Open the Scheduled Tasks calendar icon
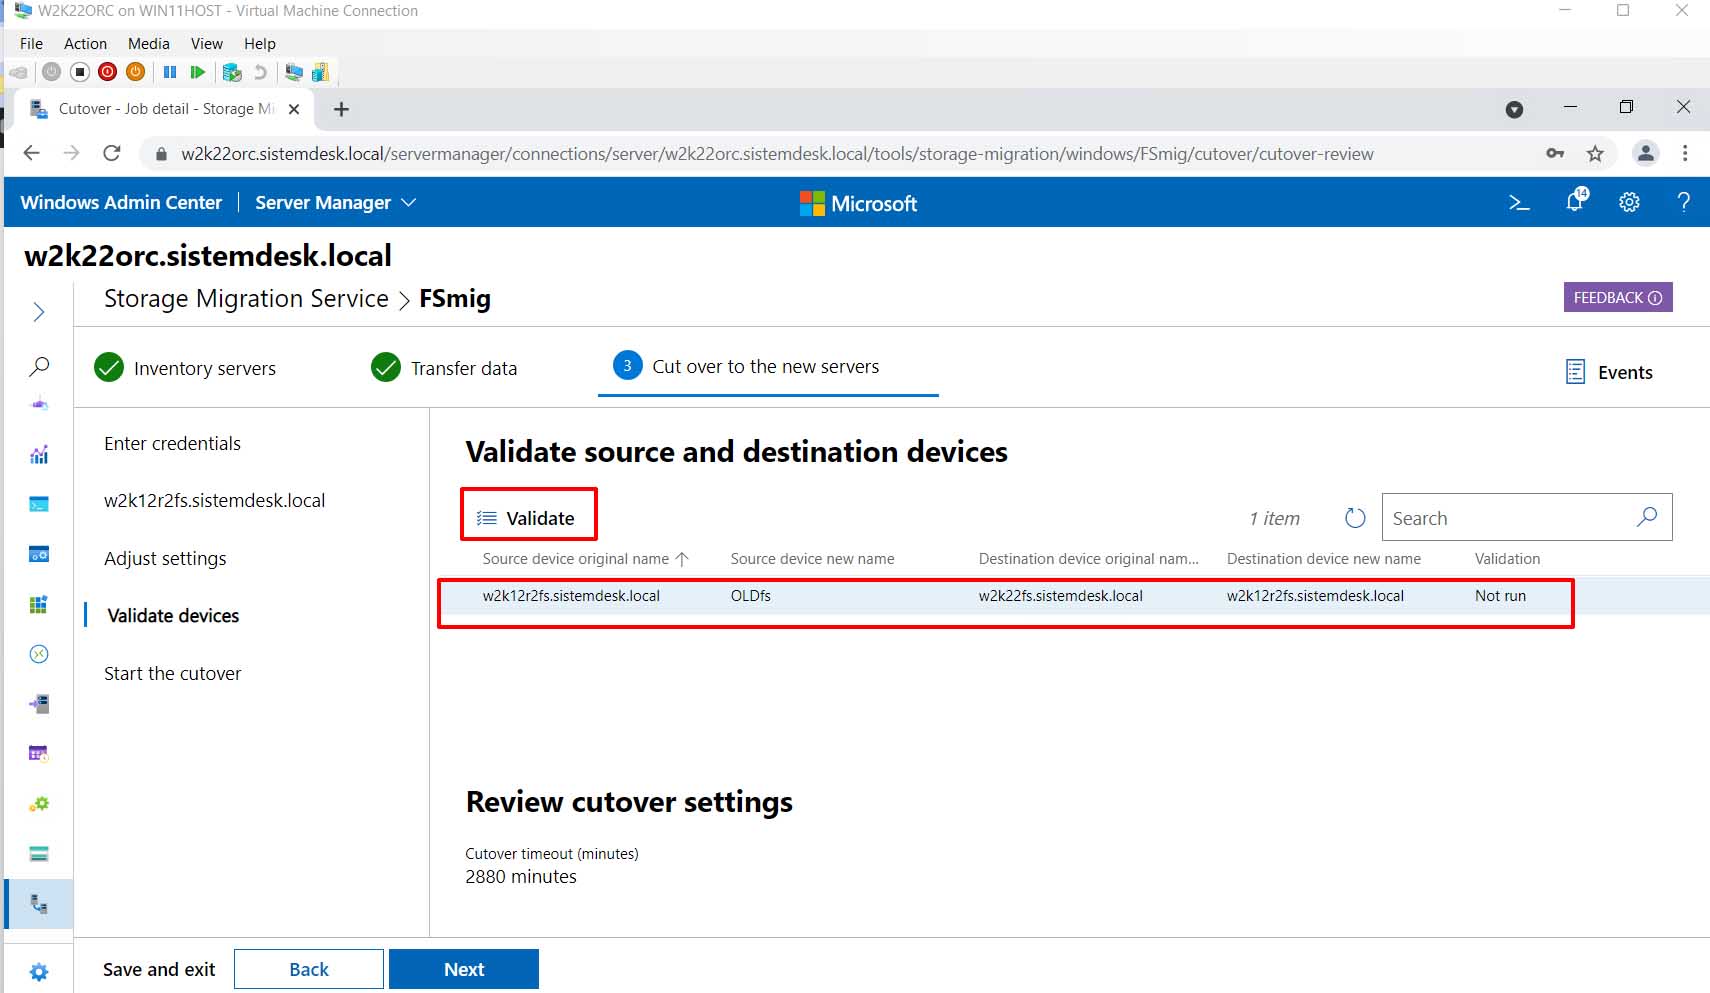This screenshot has height=993, width=1710. point(39,754)
